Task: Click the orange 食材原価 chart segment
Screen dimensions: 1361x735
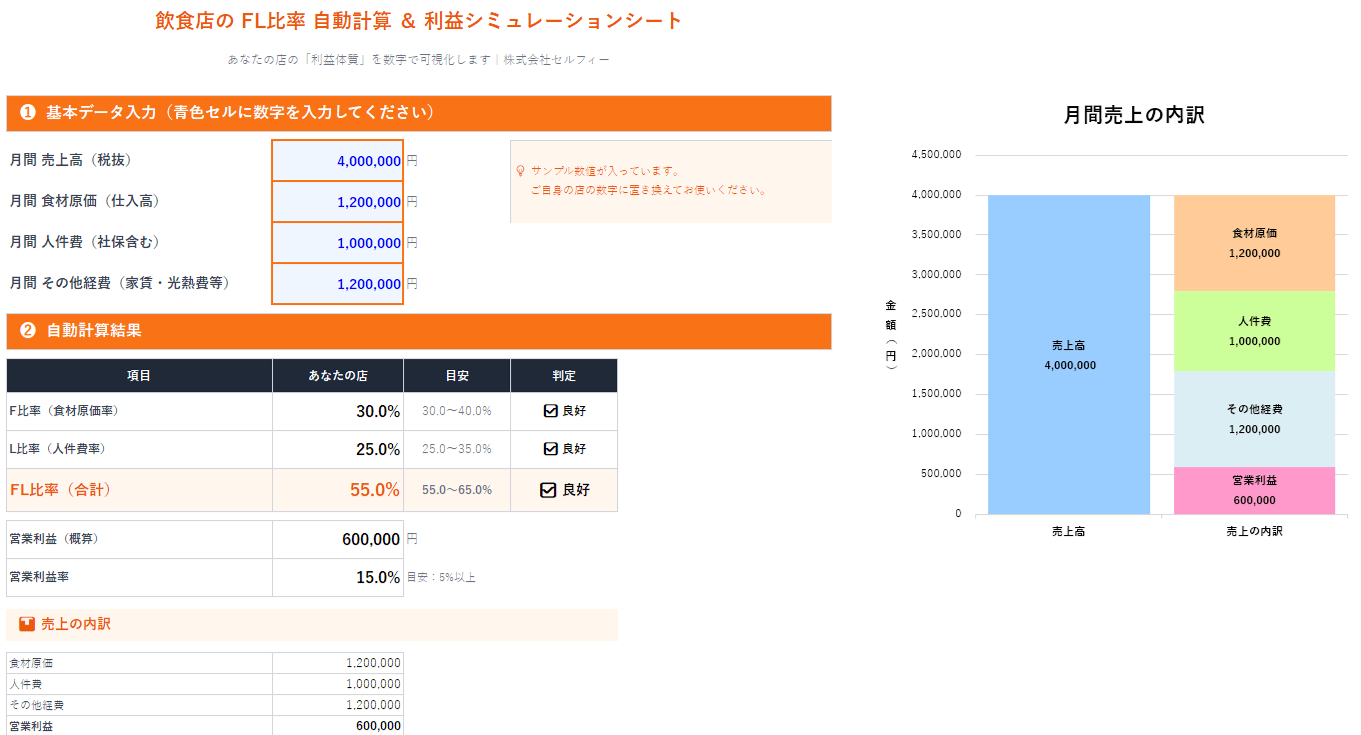Action: click(1254, 243)
